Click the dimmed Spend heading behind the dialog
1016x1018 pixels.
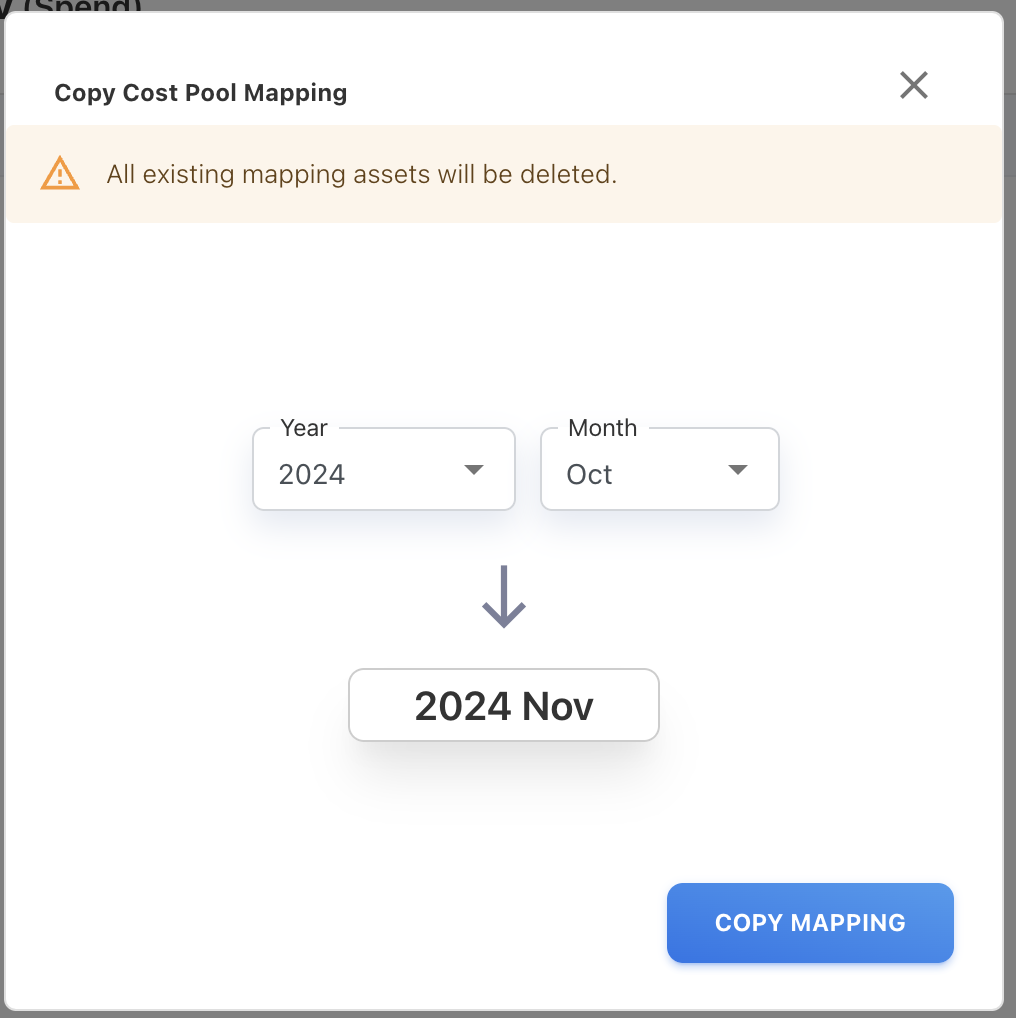(85, 6)
